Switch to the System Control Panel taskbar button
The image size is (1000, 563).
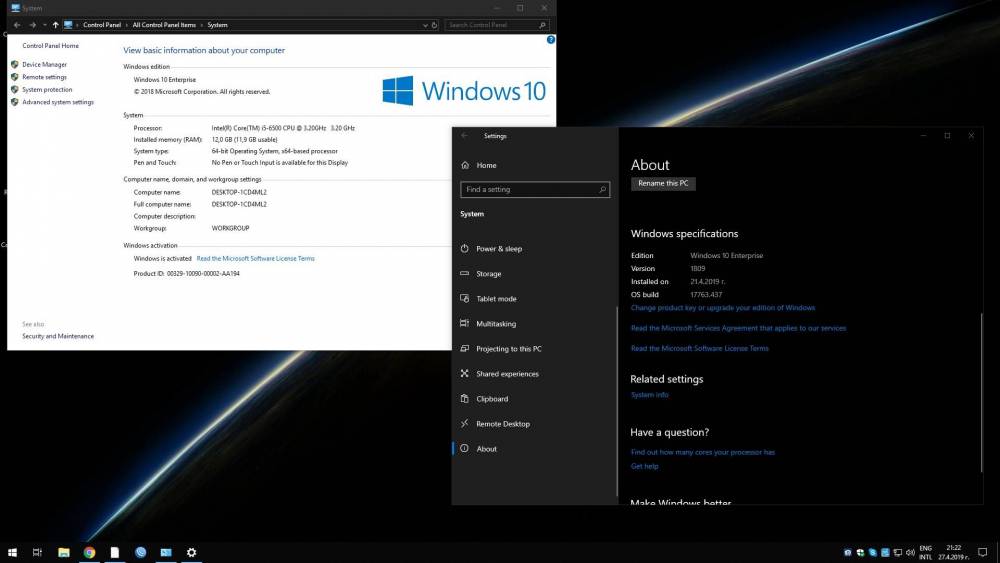(x=166, y=552)
